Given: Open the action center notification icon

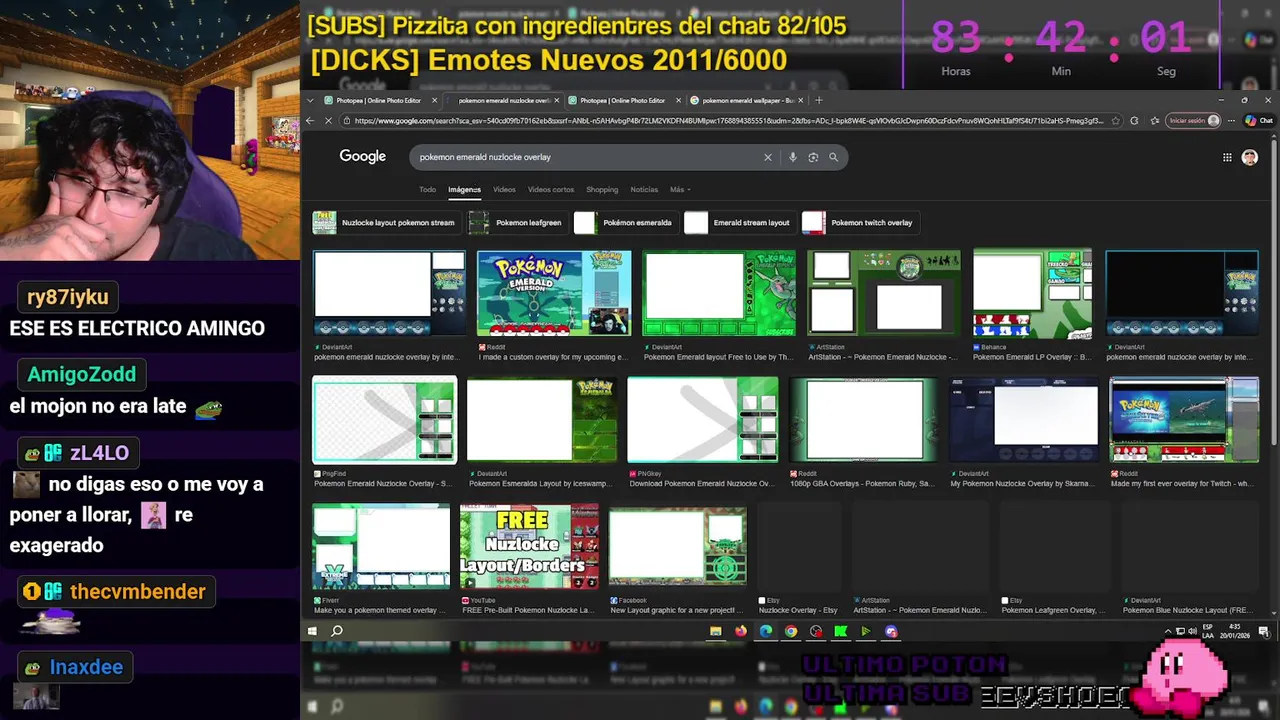Looking at the screenshot, I should (x=1264, y=631).
